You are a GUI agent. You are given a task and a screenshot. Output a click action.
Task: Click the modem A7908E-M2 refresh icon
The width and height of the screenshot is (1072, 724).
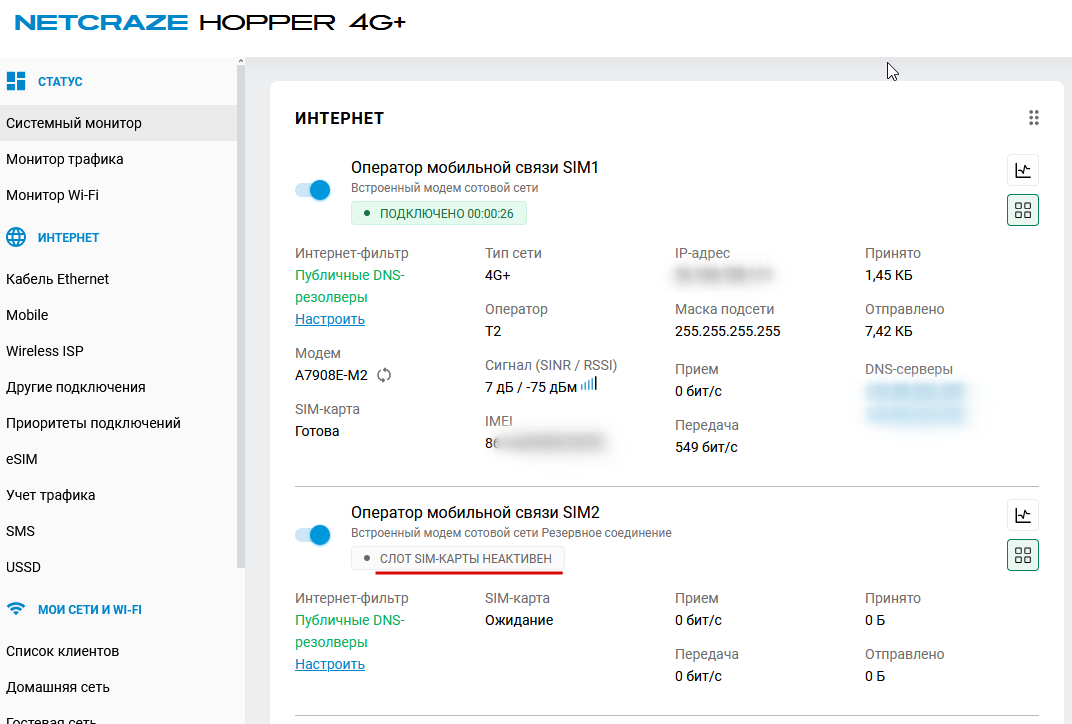[384, 376]
